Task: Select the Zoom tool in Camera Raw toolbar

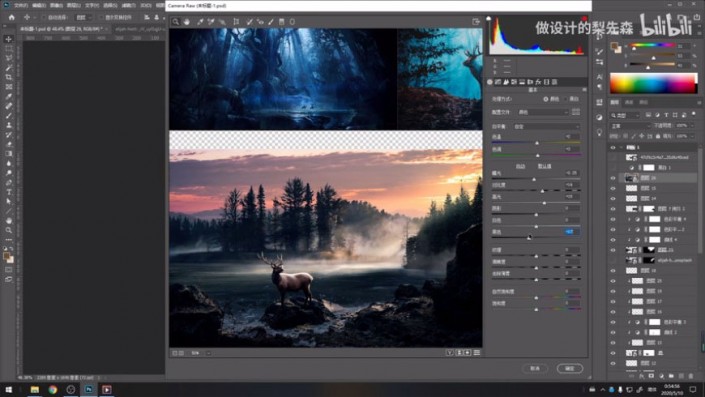Action: 176,22
